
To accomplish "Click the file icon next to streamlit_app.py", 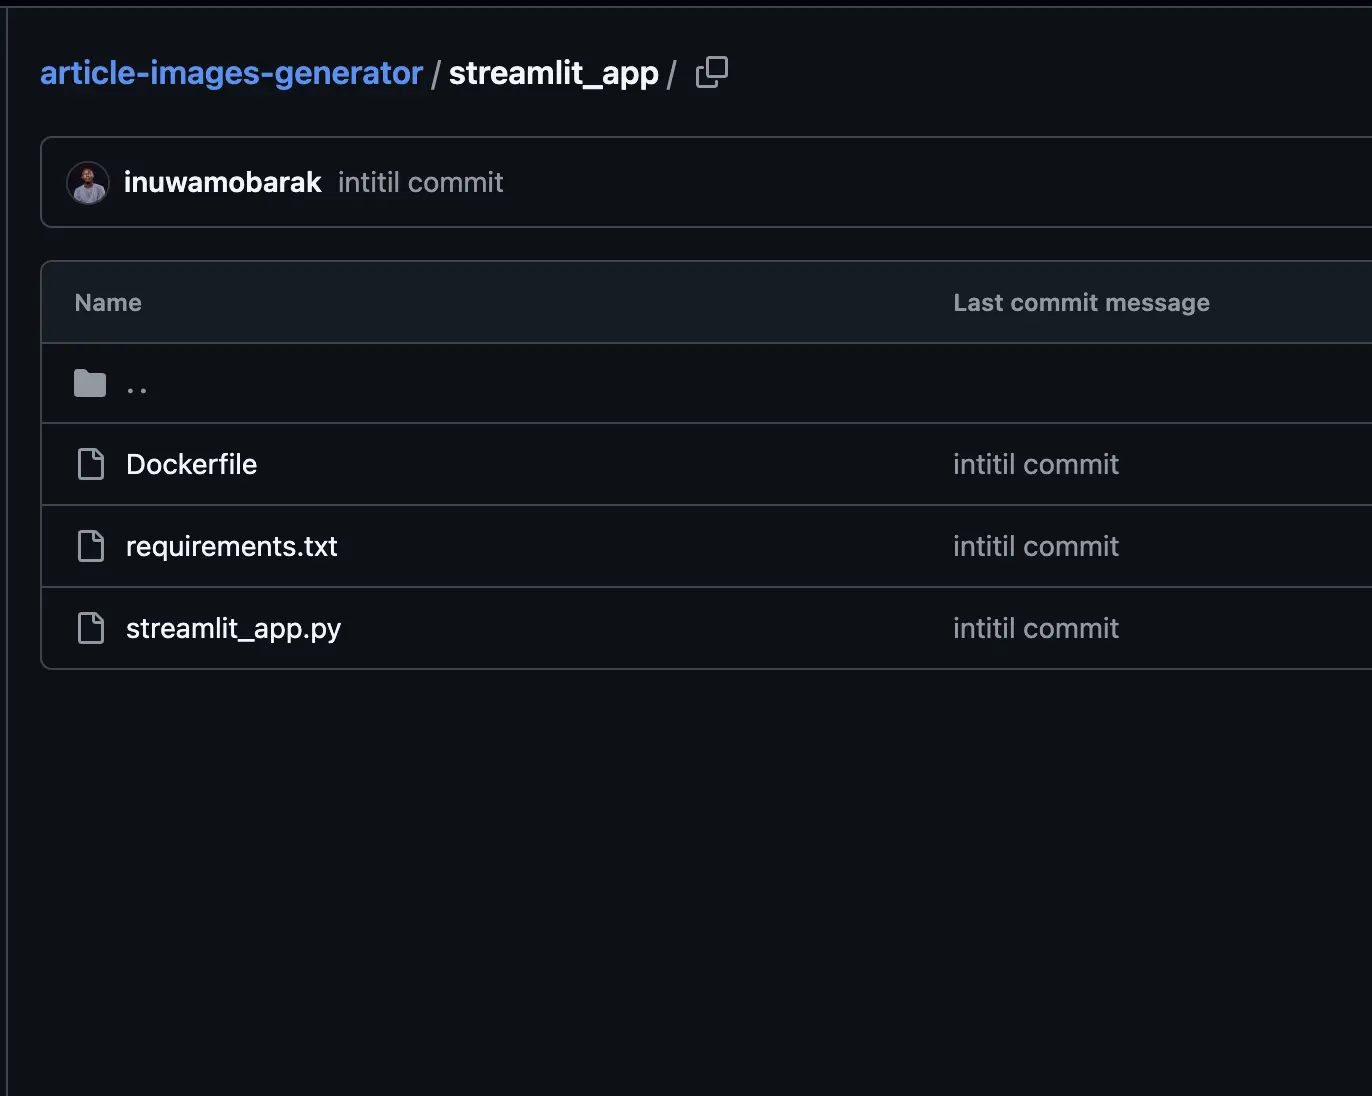I will pyautogui.click(x=91, y=628).
